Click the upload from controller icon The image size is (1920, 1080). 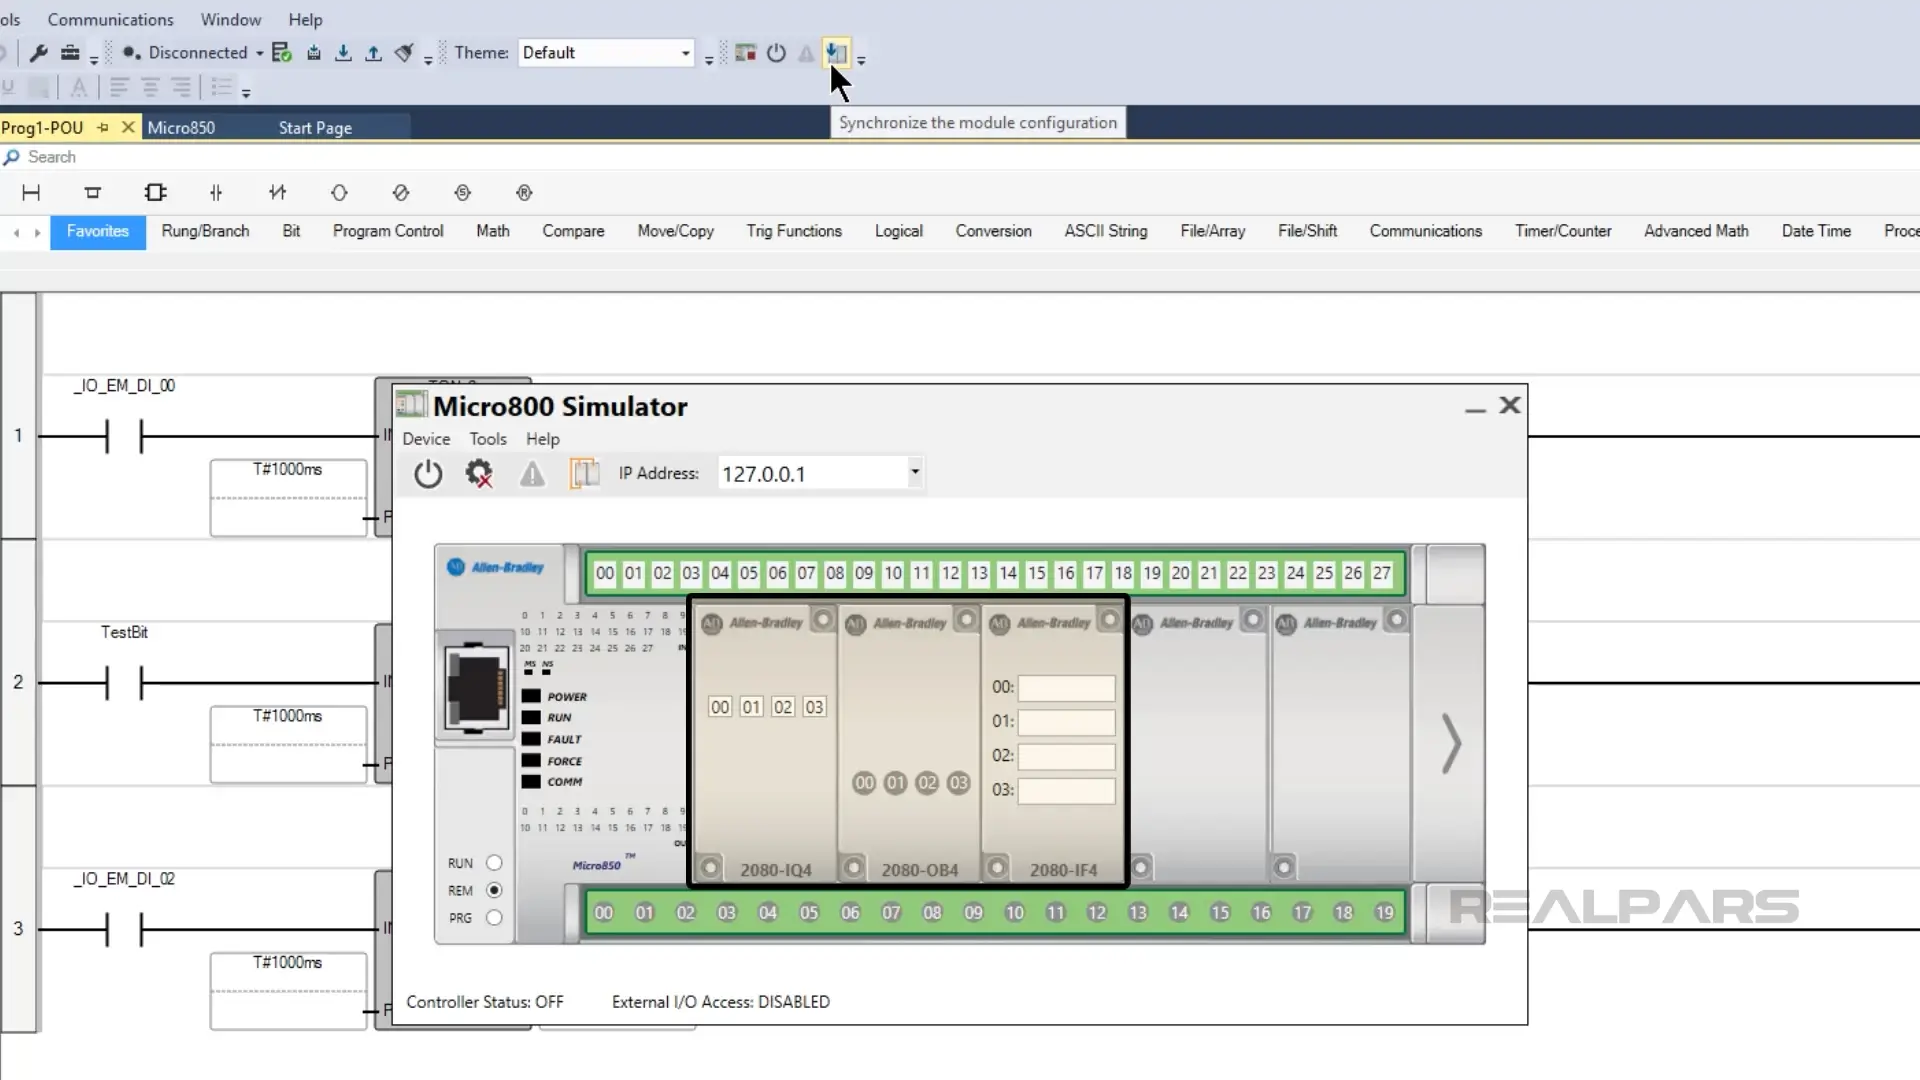coord(373,53)
